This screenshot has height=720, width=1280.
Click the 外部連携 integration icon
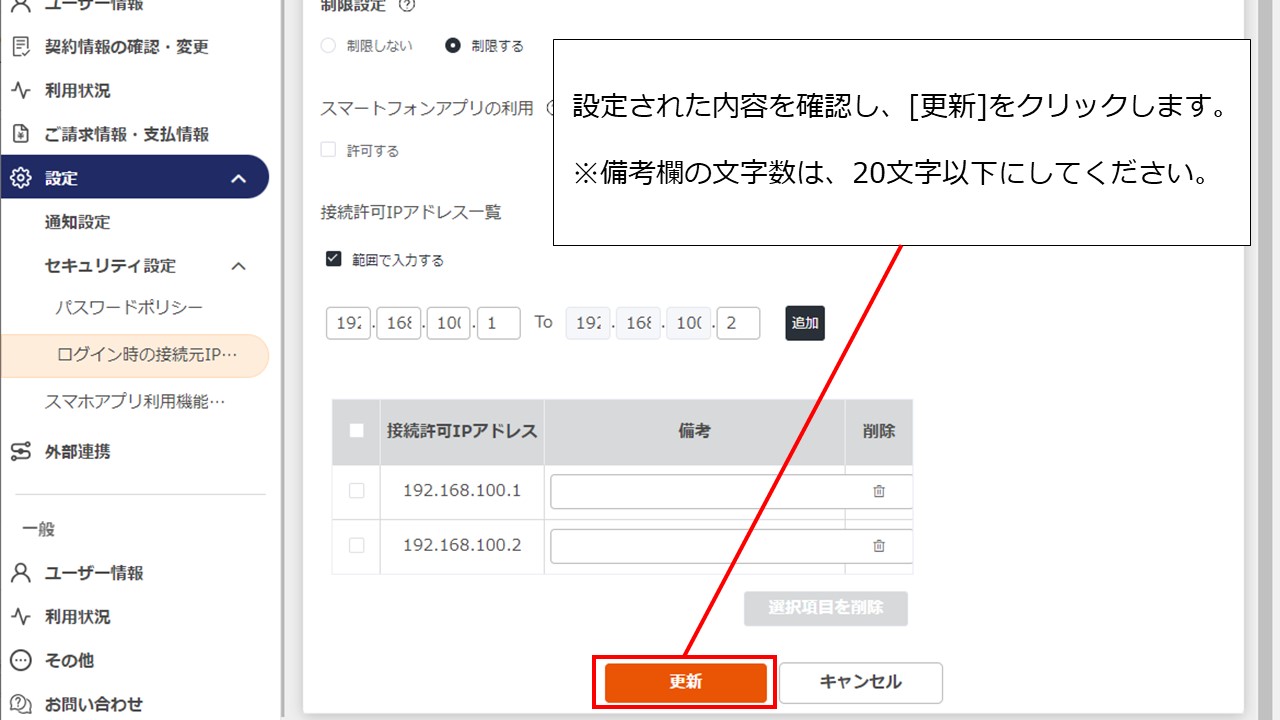click(x=20, y=452)
